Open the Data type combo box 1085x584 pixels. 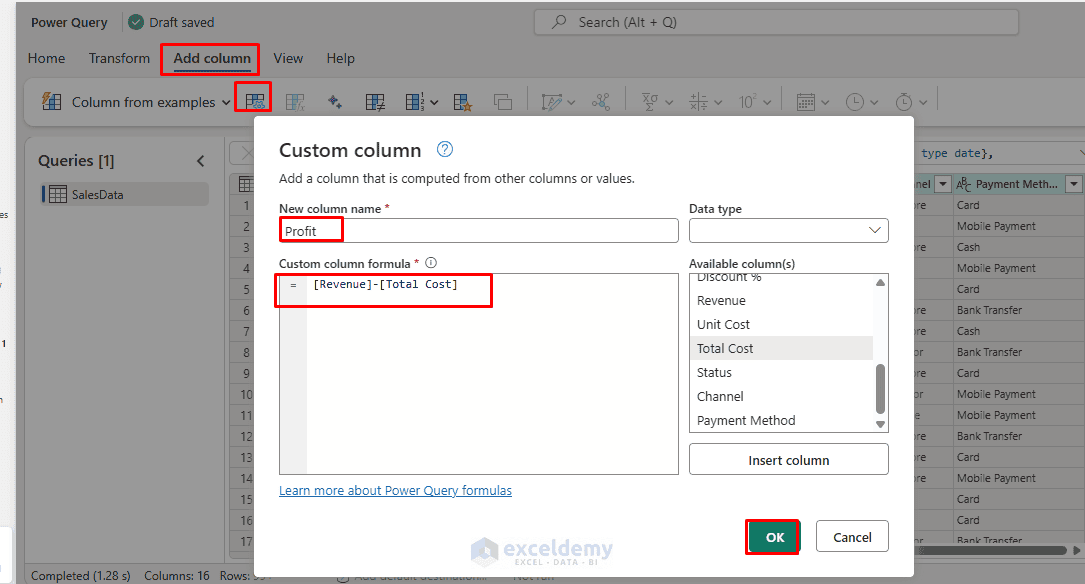point(789,230)
